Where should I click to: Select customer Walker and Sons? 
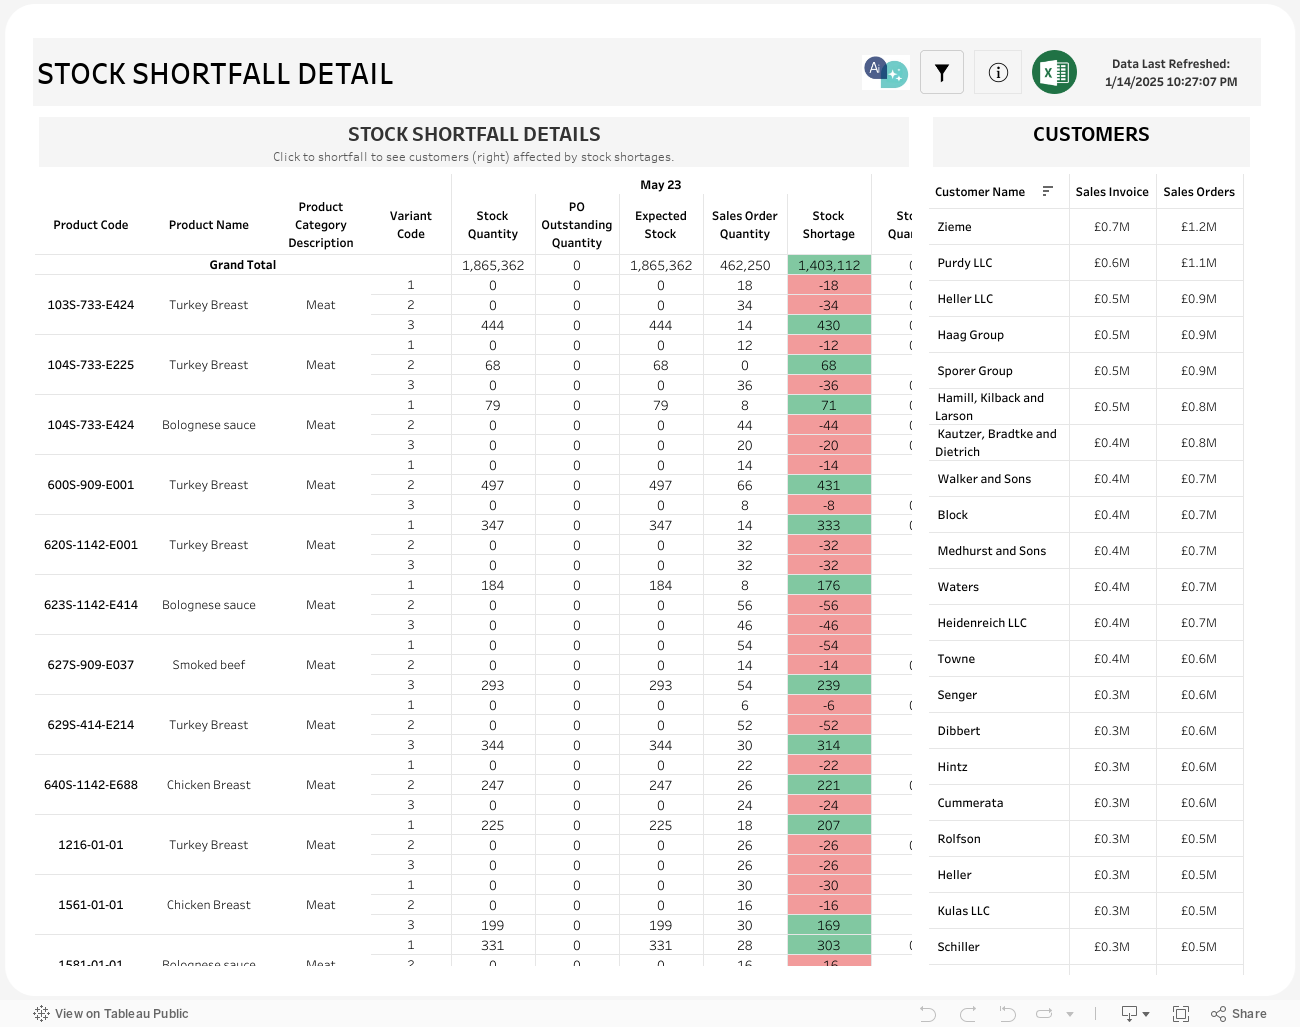984,479
